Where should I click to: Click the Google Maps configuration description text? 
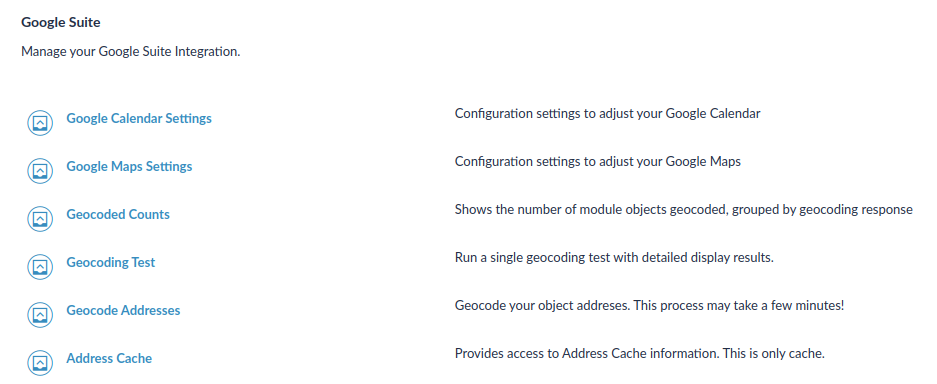coord(598,161)
